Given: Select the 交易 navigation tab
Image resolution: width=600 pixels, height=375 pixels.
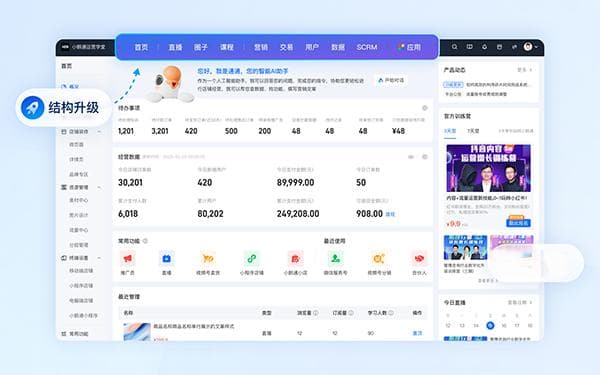Looking at the screenshot, I should point(286,47).
